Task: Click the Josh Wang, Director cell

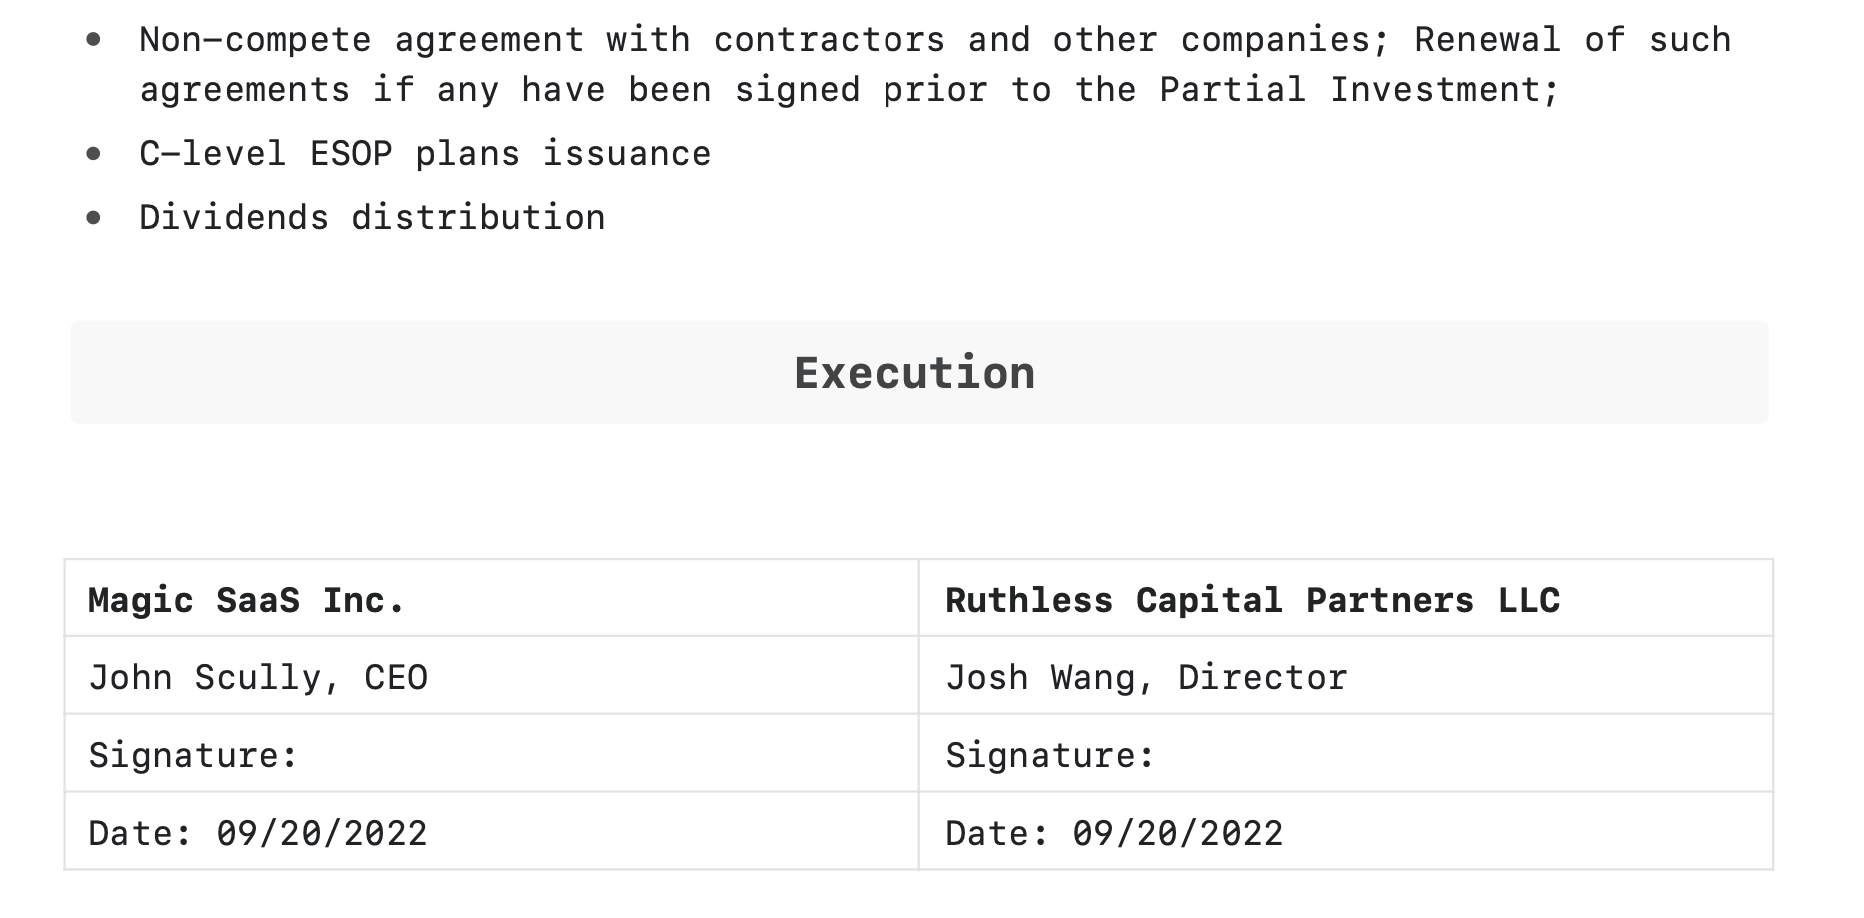Action: [1346, 676]
